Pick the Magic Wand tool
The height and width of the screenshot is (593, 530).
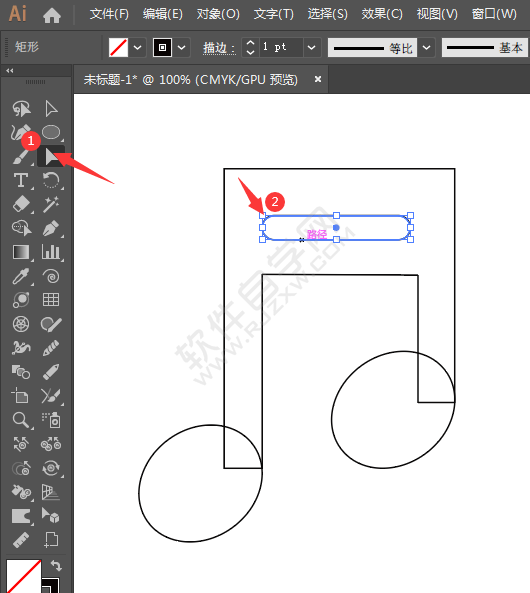51,204
